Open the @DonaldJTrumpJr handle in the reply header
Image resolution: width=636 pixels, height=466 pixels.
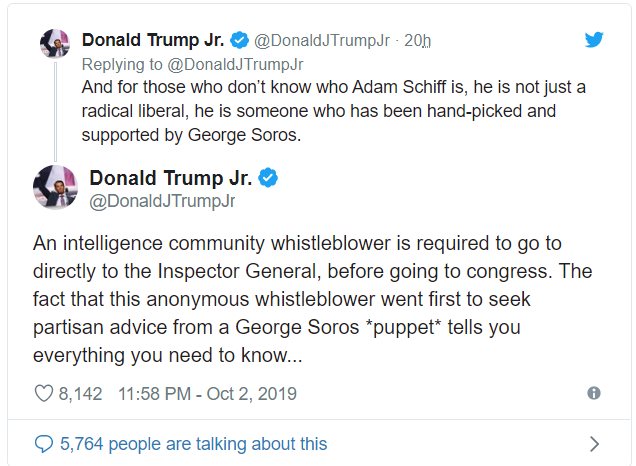point(324,41)
